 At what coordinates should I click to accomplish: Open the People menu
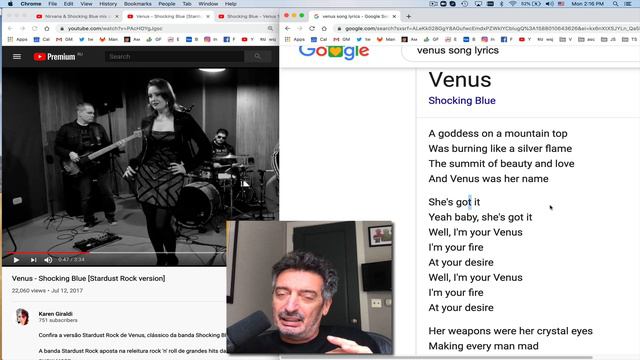coord(167,4)
